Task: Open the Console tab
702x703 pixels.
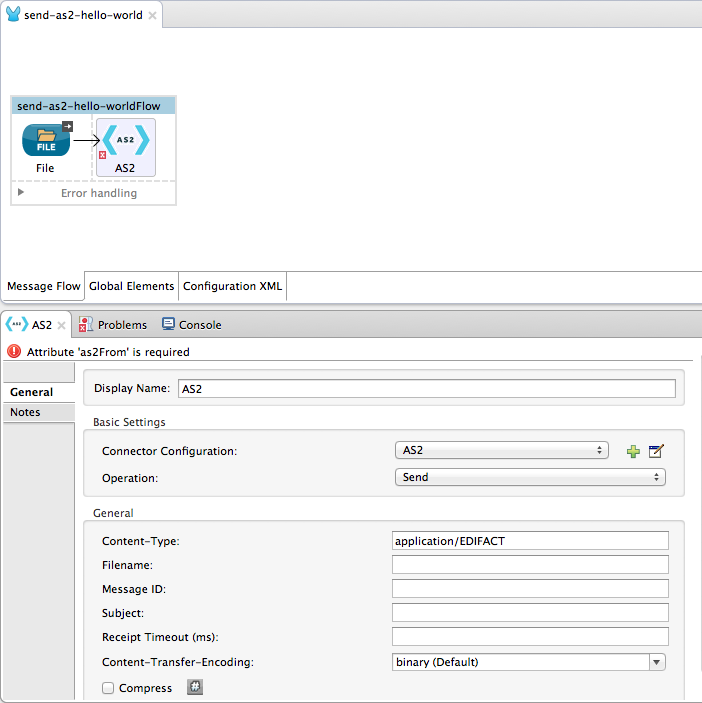Action: 191,325
